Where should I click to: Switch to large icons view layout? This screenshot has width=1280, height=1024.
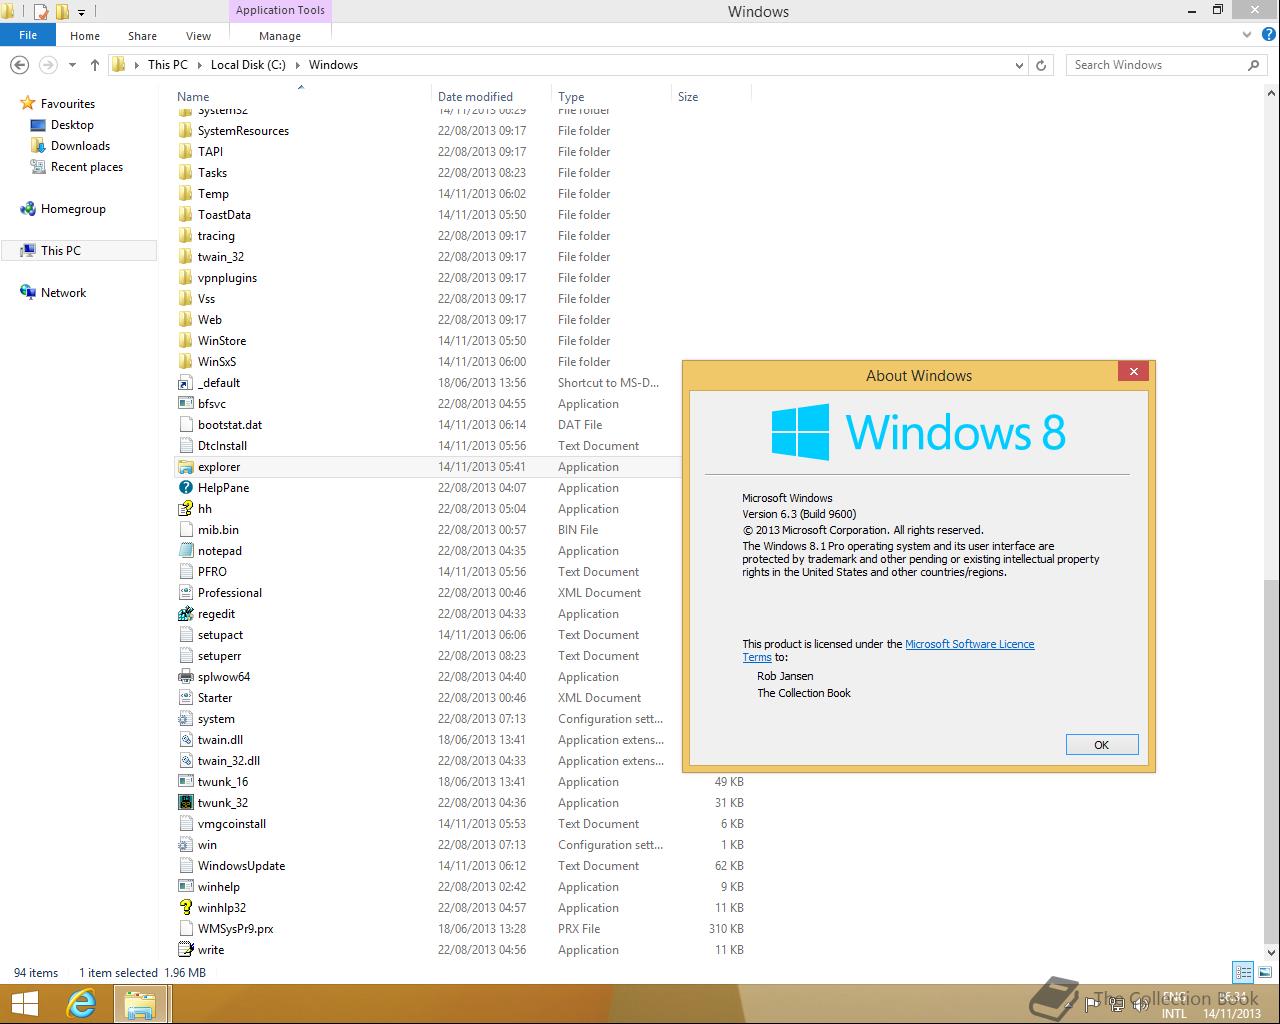tap(1265, 972)
